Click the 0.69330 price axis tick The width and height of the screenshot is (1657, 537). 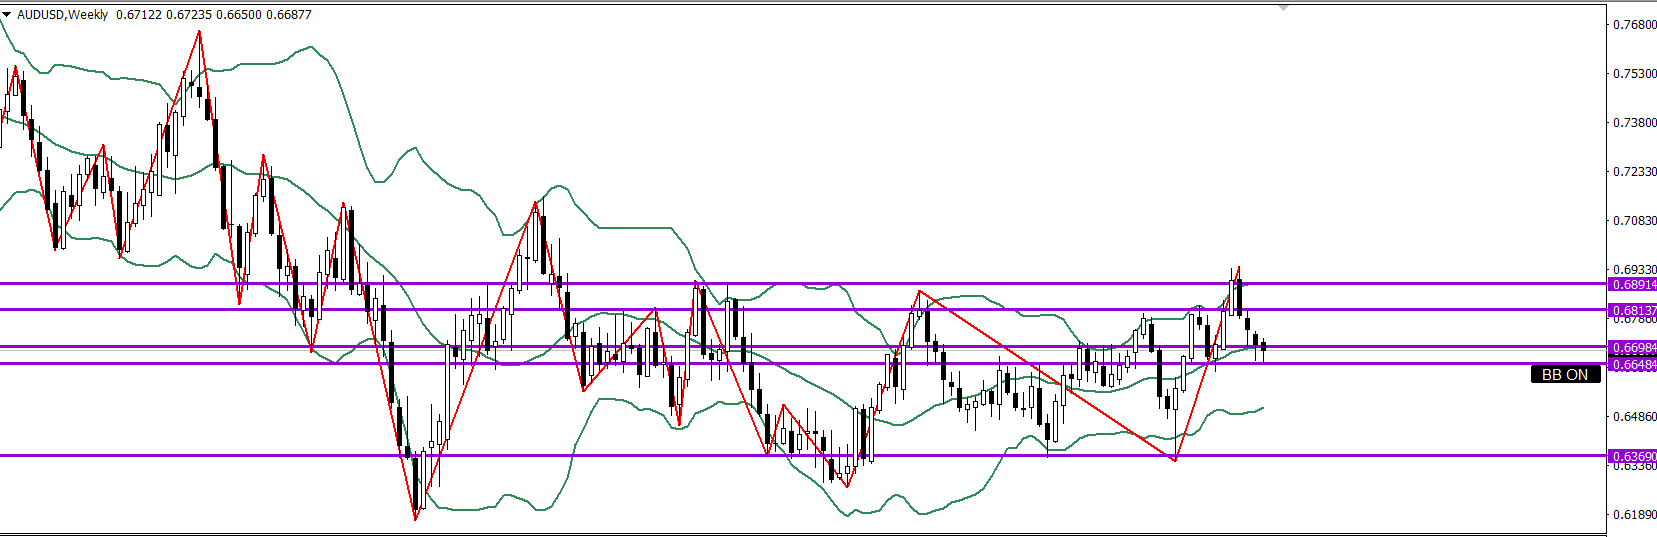pos(1634,270)
